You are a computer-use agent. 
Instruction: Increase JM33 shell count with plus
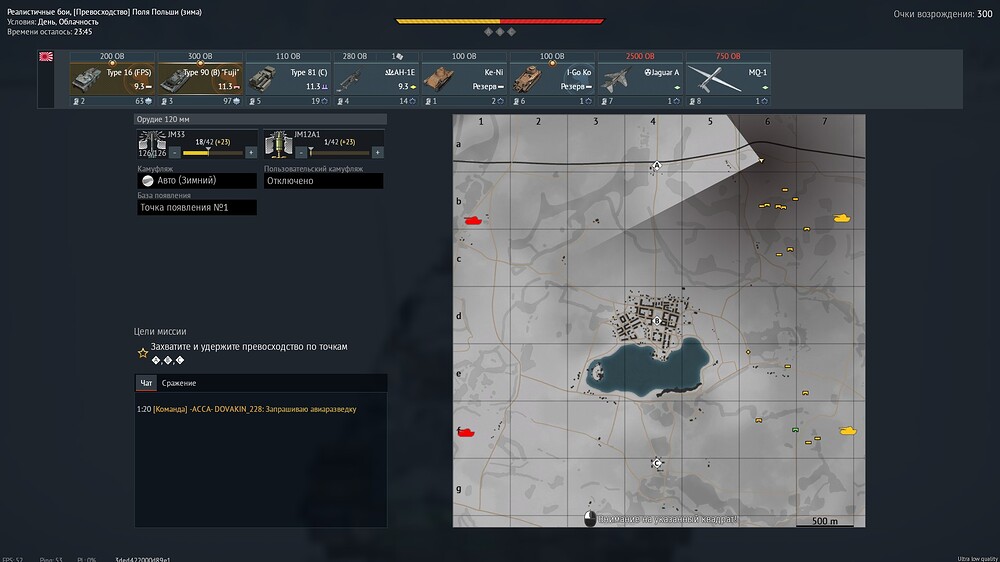point(251,153)
